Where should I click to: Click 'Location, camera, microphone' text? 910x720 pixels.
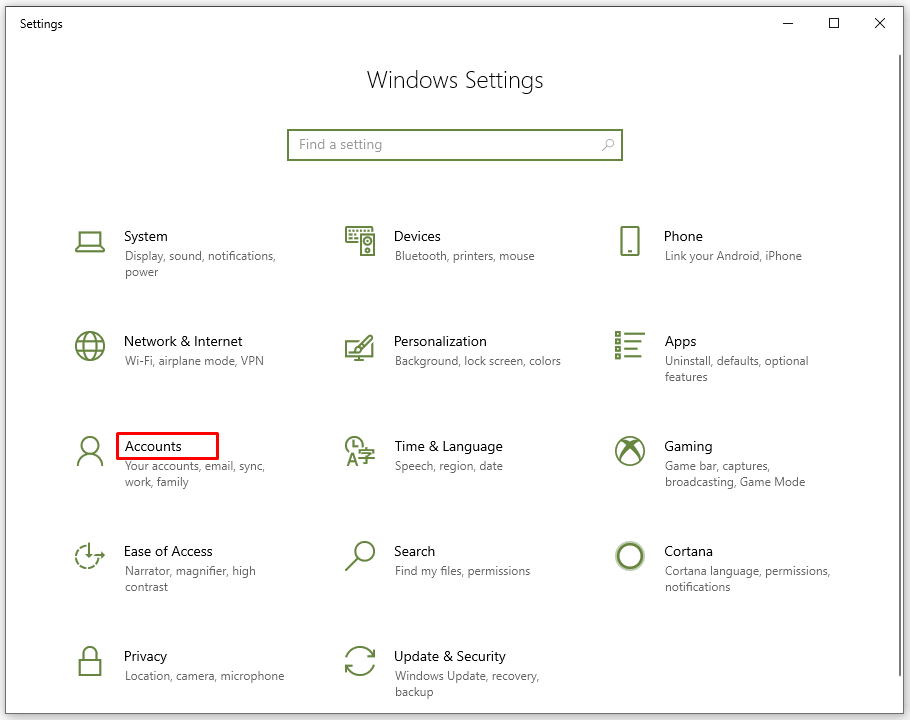[204, 676]
